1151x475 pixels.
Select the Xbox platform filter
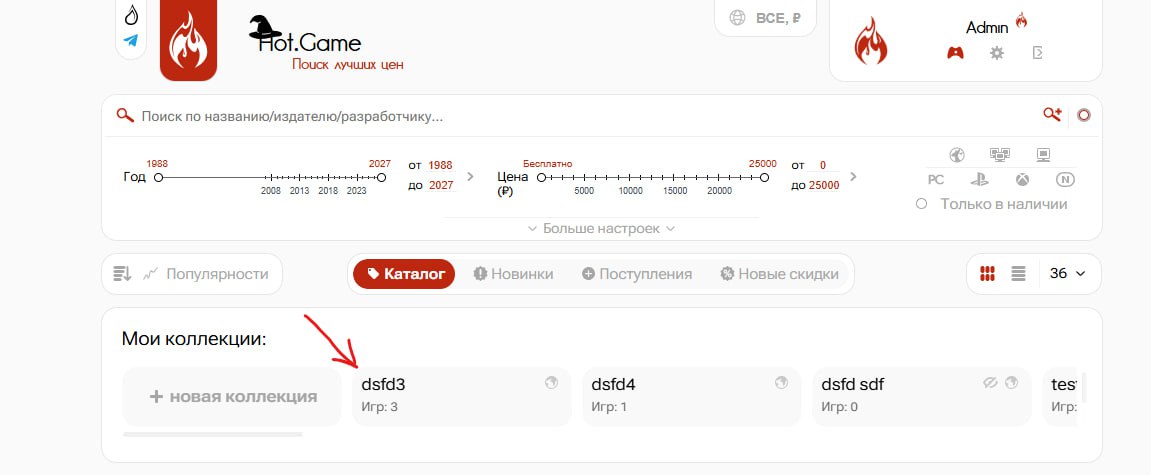(x=1023, y=180)
